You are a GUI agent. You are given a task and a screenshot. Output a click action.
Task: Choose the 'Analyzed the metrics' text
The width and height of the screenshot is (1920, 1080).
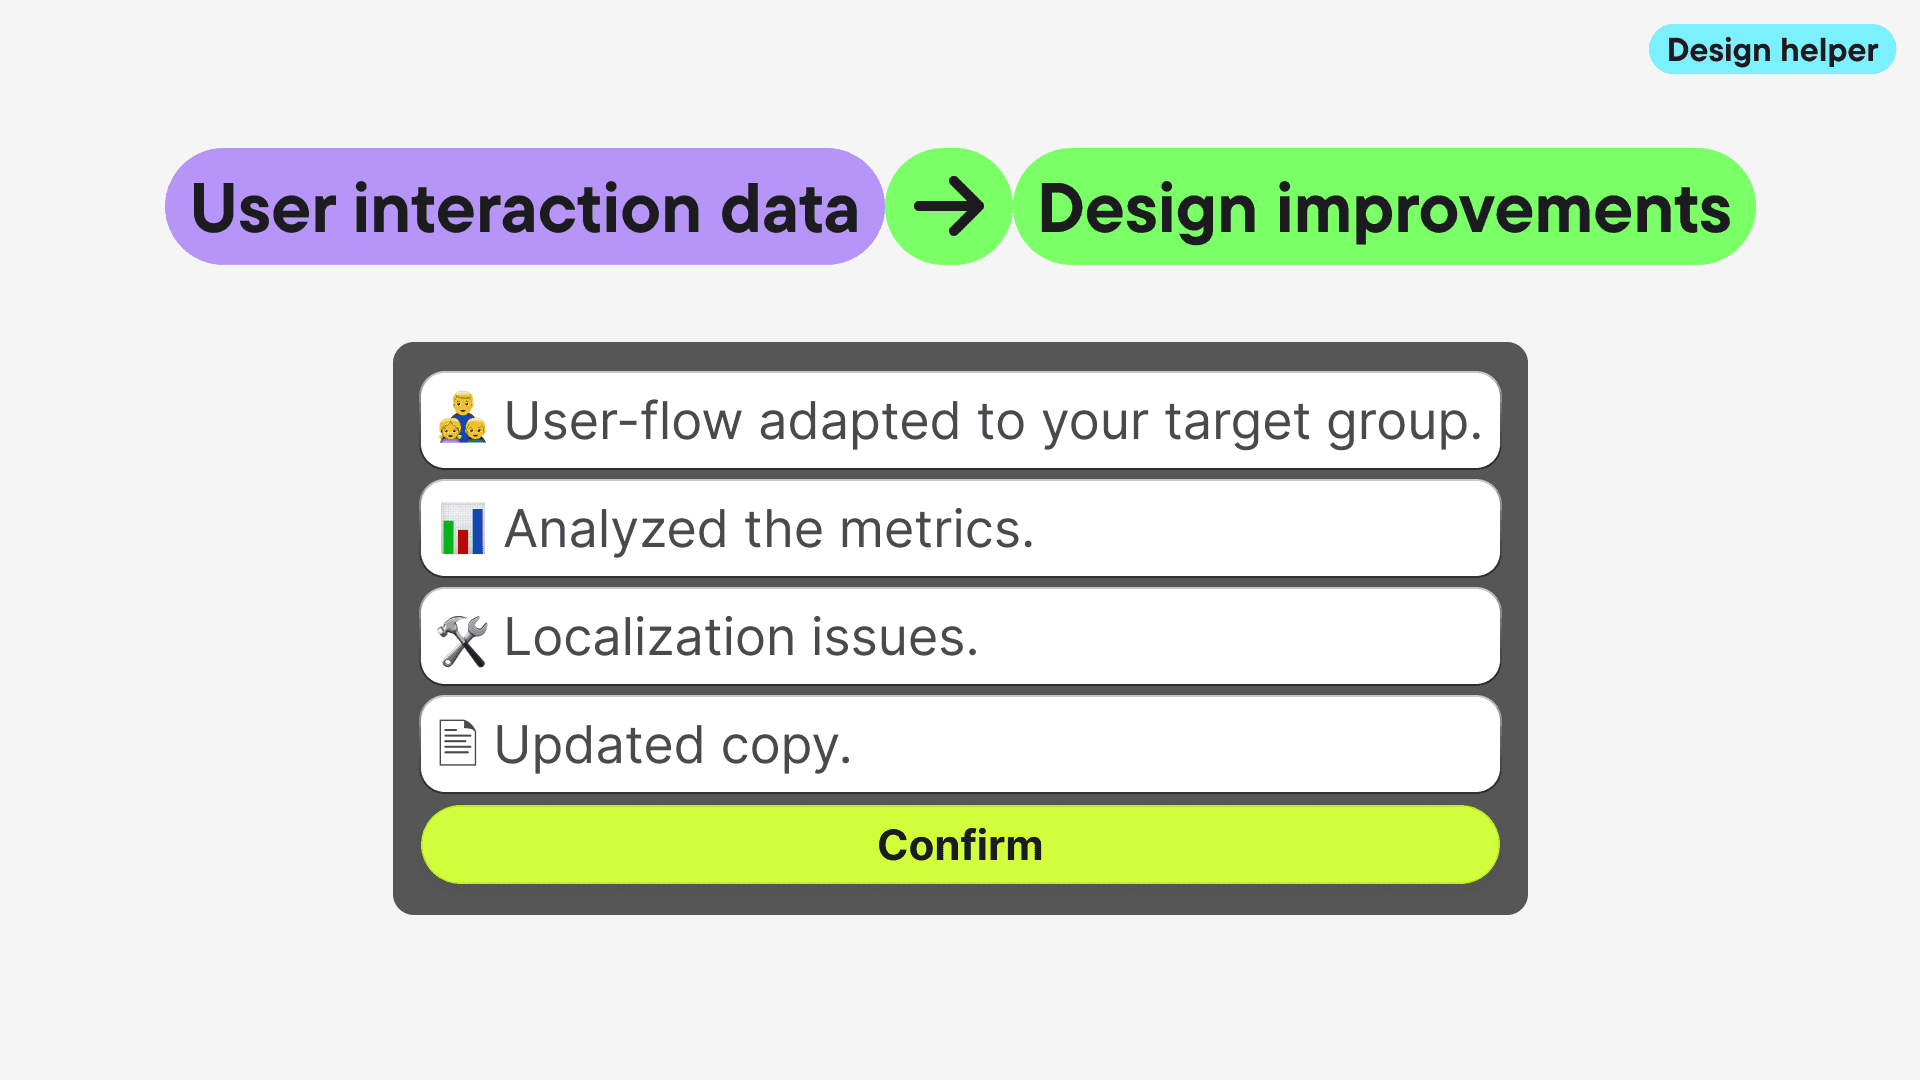[768, 528]
